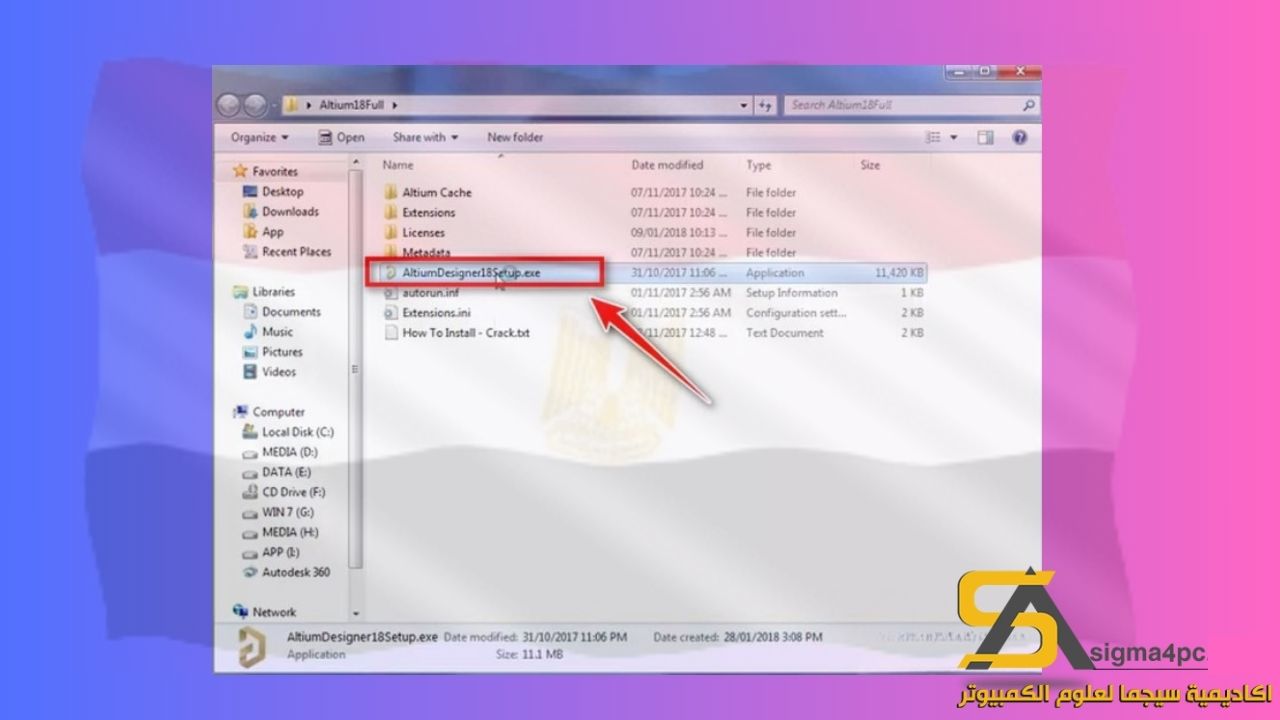This screenshot has height=720, width=1280.
Task: Click the autorun.inf file icon
Action: click(x=391, y=293)
